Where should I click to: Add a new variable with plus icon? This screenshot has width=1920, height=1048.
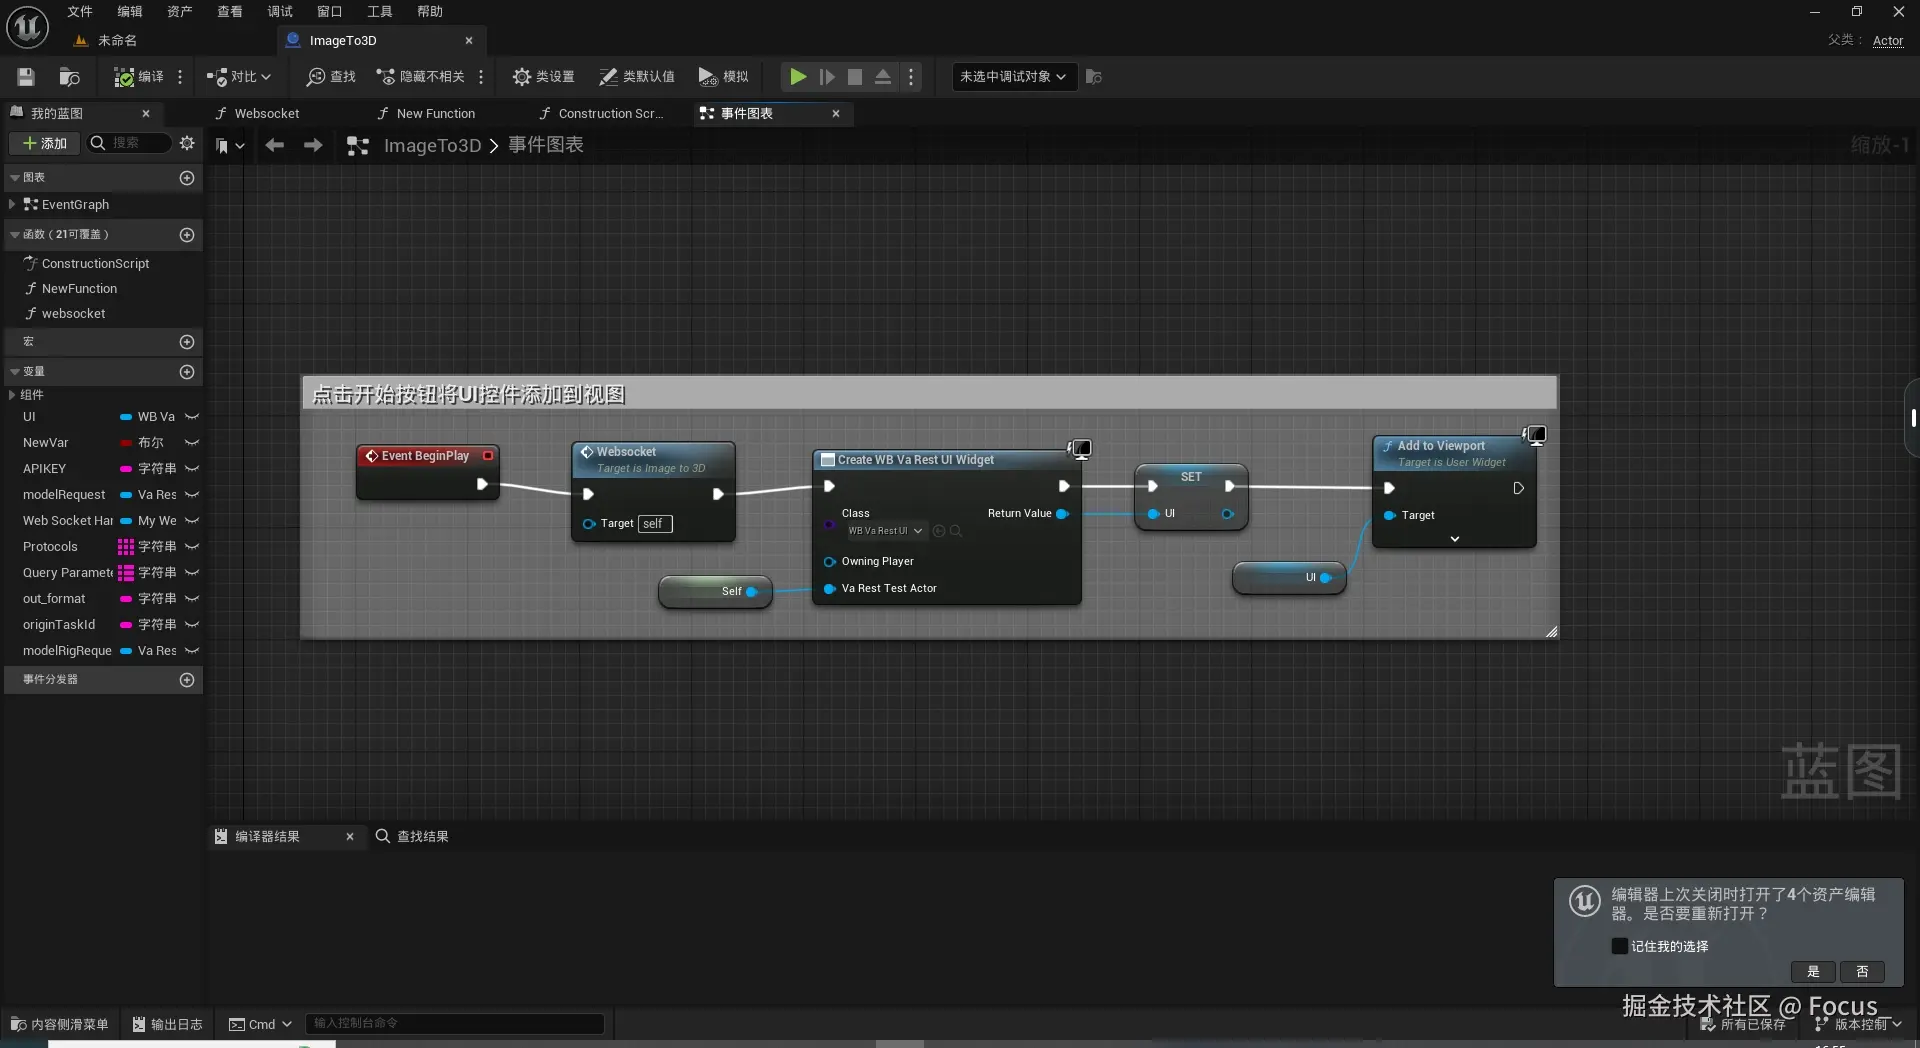click(186, 372)
